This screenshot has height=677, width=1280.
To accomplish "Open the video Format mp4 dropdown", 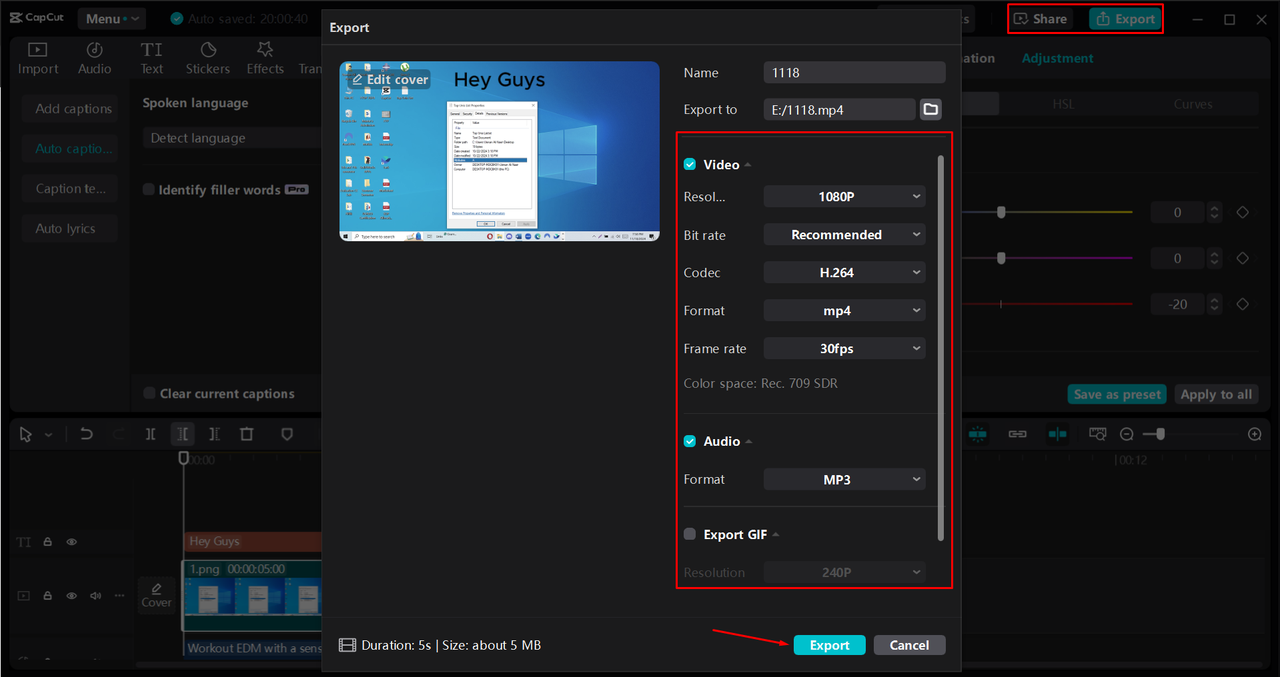I will point(845,311).
